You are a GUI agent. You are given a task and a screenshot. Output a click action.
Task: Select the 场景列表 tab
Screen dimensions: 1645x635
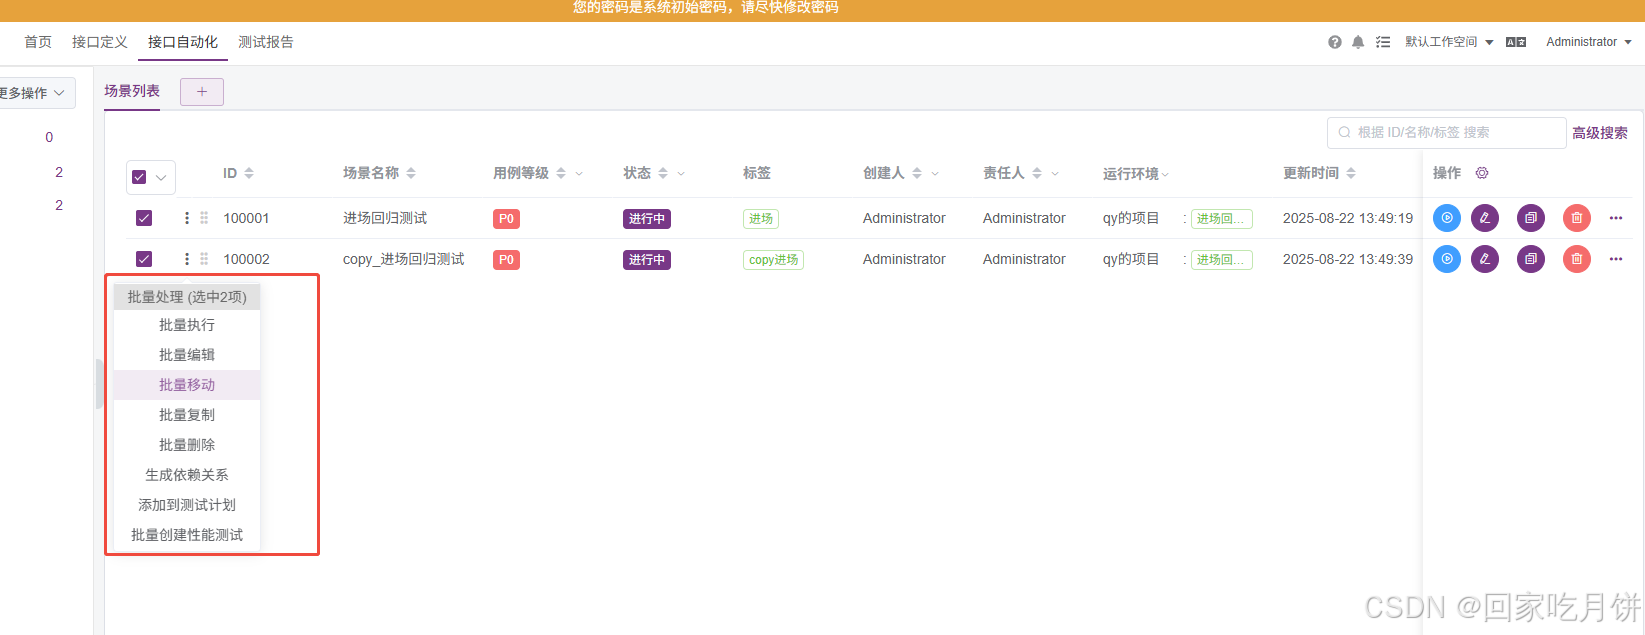coord(132,91)
